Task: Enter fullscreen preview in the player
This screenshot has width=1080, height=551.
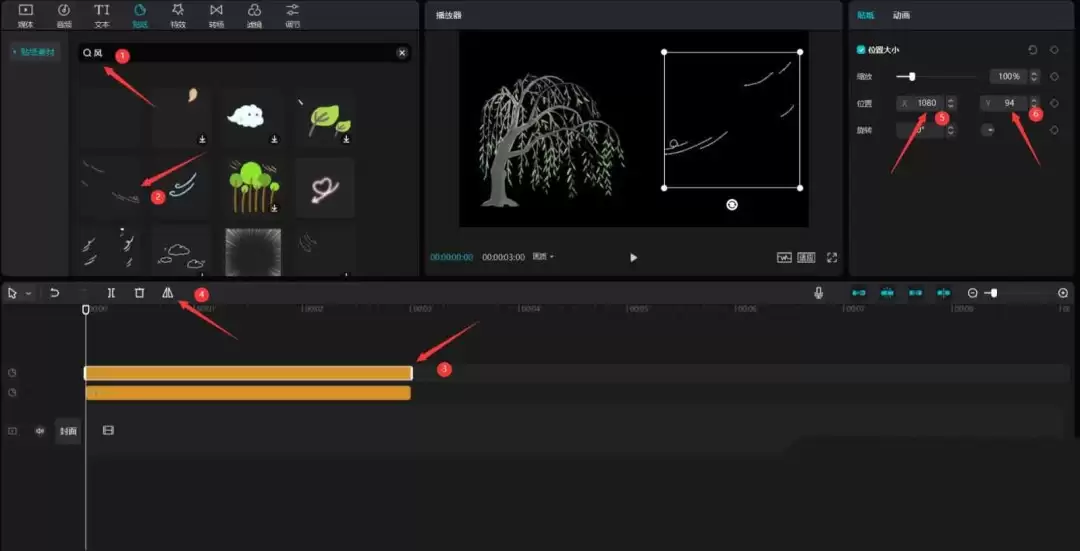Action: pos(831,257)
